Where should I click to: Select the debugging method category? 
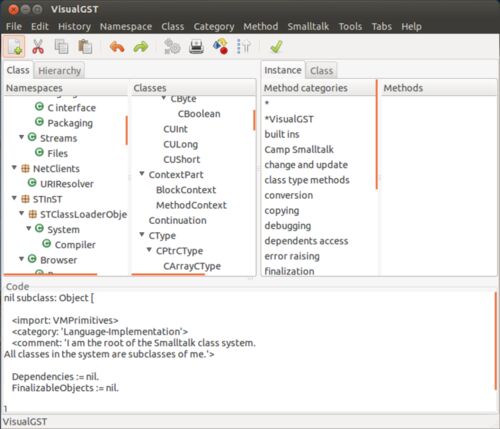tap(288, 226)
